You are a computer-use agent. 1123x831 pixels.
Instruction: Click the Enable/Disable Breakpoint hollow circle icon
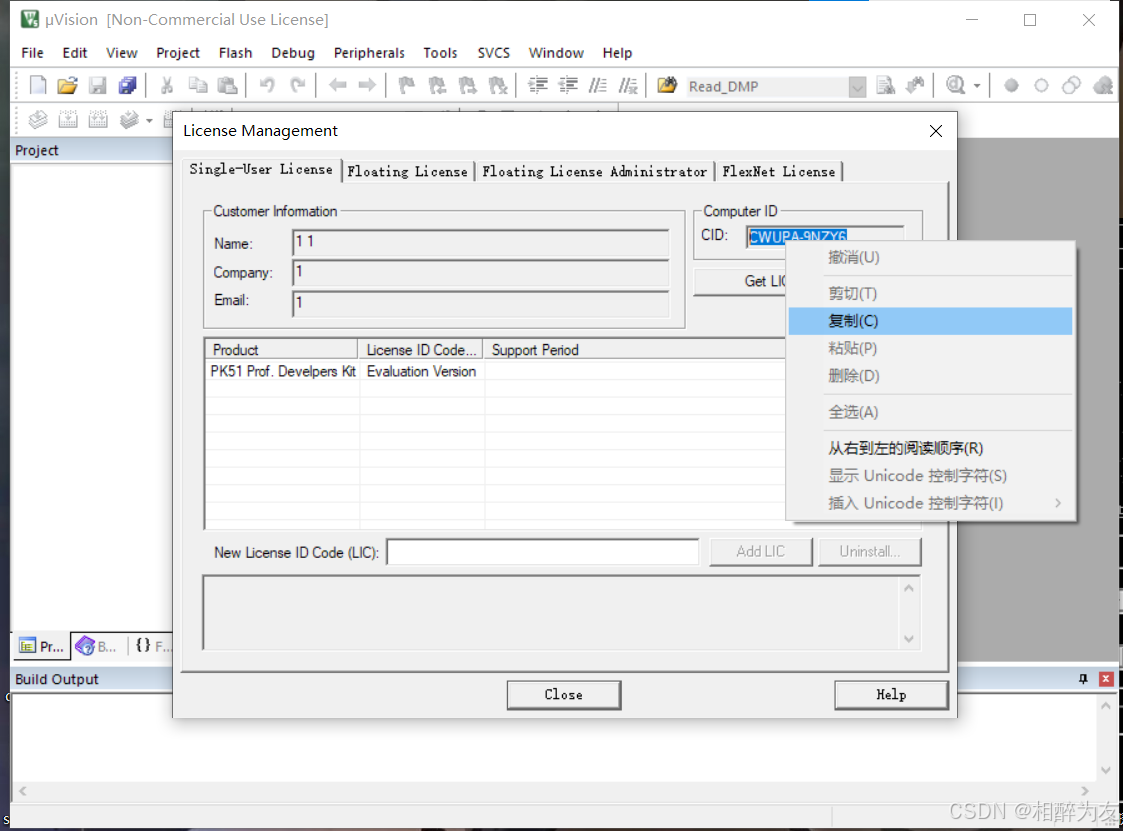1041,86
